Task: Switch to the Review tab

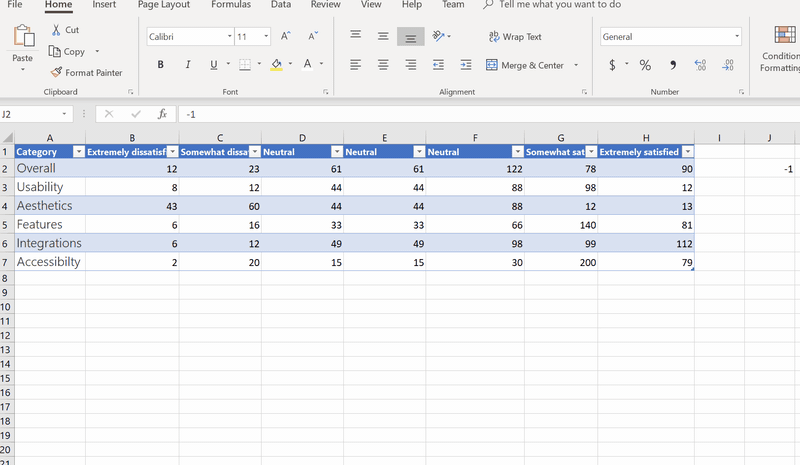Action: (326, 5)
